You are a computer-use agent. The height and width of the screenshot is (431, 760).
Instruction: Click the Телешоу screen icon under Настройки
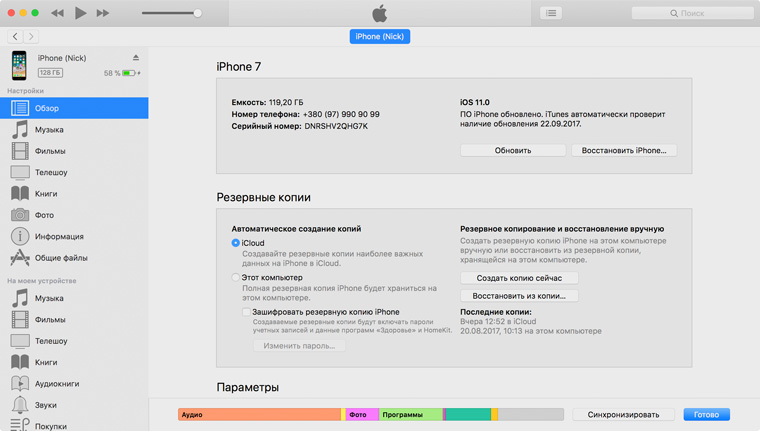click(x=20, y=172)
